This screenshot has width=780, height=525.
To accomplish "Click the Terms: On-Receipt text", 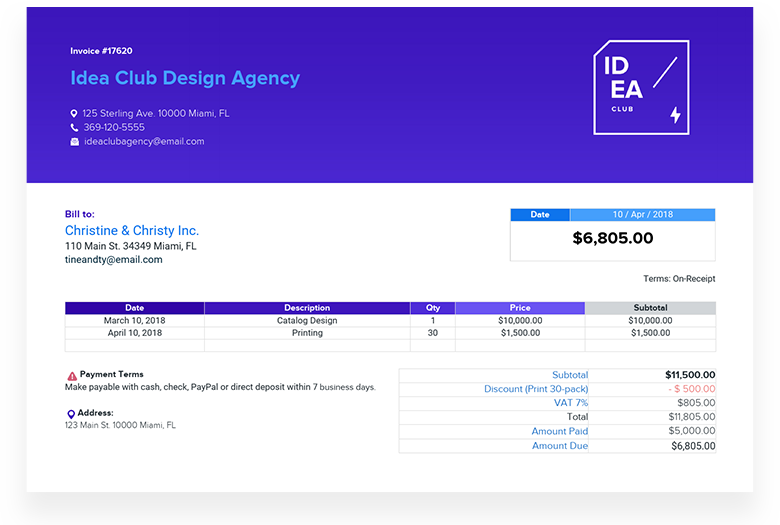I will click(x=679, y=279).
